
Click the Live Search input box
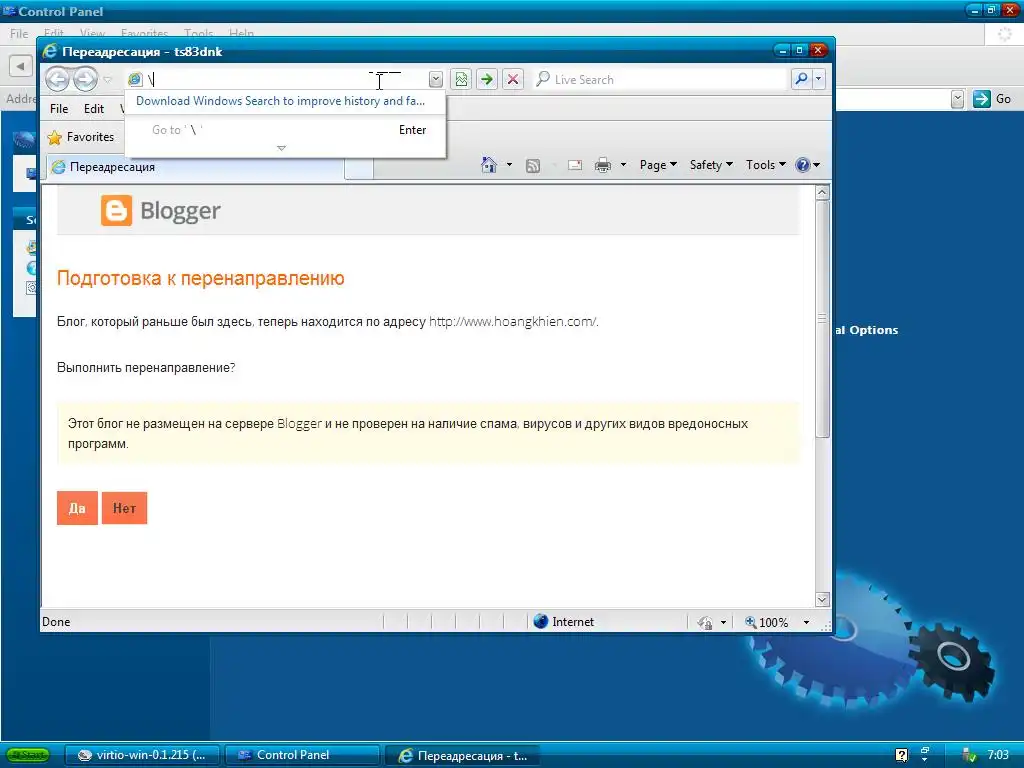tap(660, 80)
